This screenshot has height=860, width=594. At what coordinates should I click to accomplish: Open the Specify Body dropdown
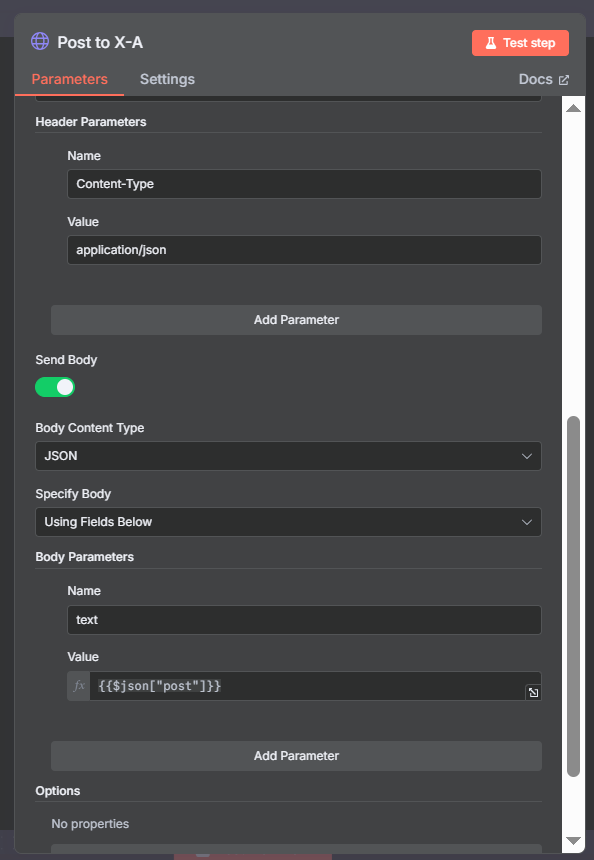click(x=288, y=522)
